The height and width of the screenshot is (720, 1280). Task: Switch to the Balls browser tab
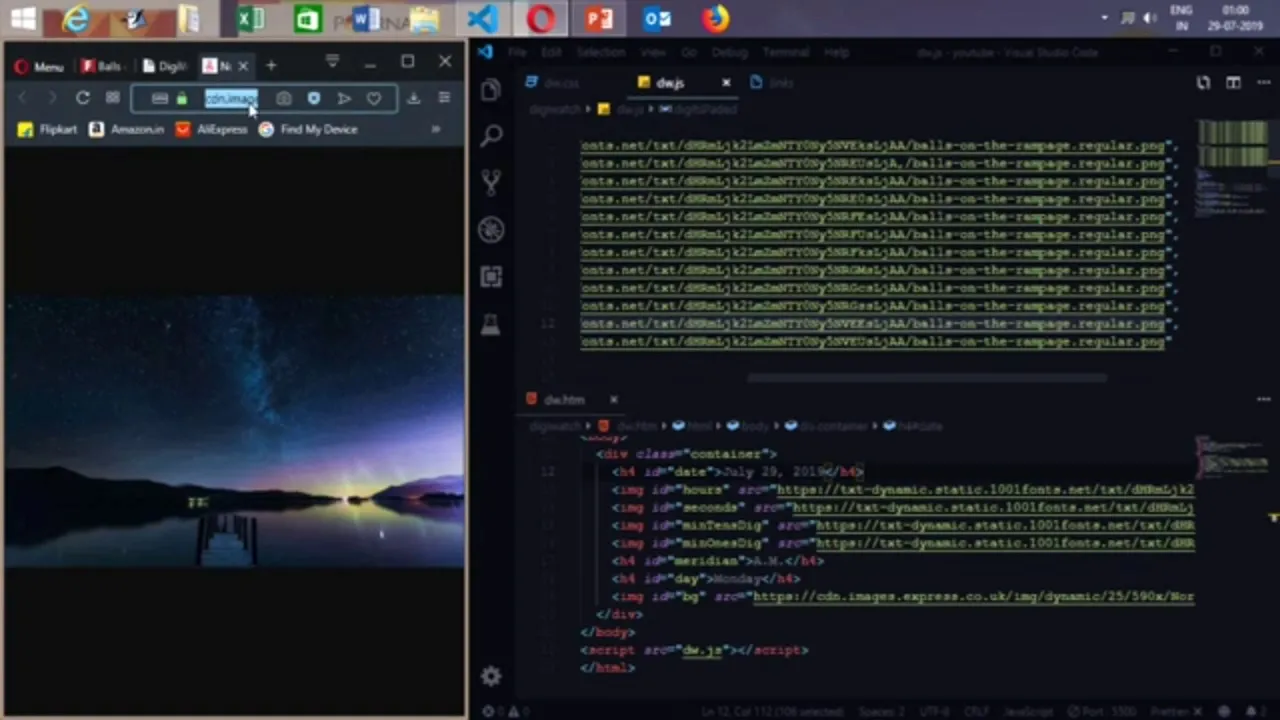point(102,66)
